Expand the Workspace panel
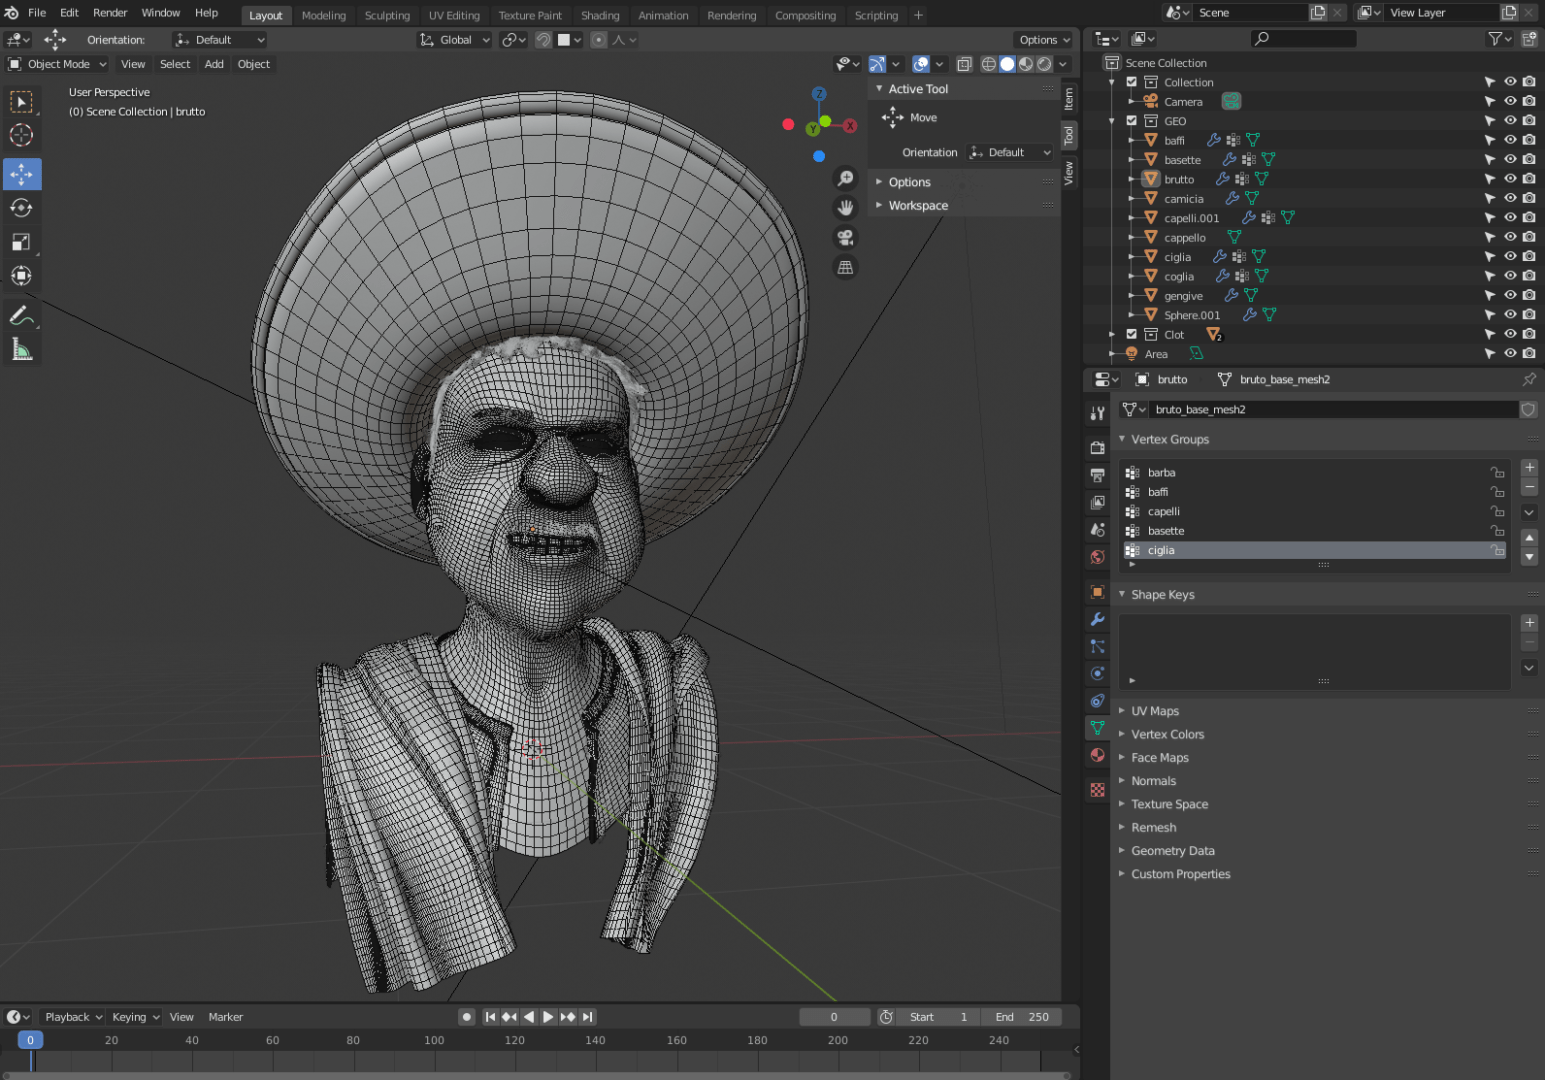This screenshot has height=1080, width=1545. coord(918,206)
